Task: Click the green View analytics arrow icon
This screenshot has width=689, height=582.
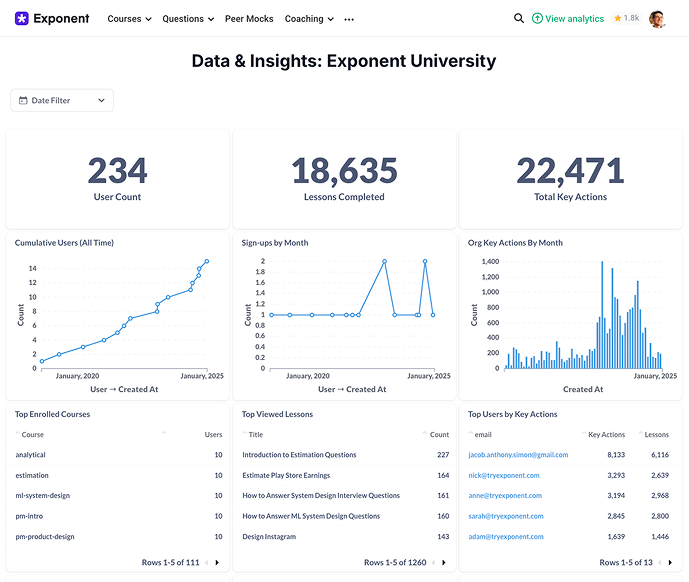Action: coord(537,18)
